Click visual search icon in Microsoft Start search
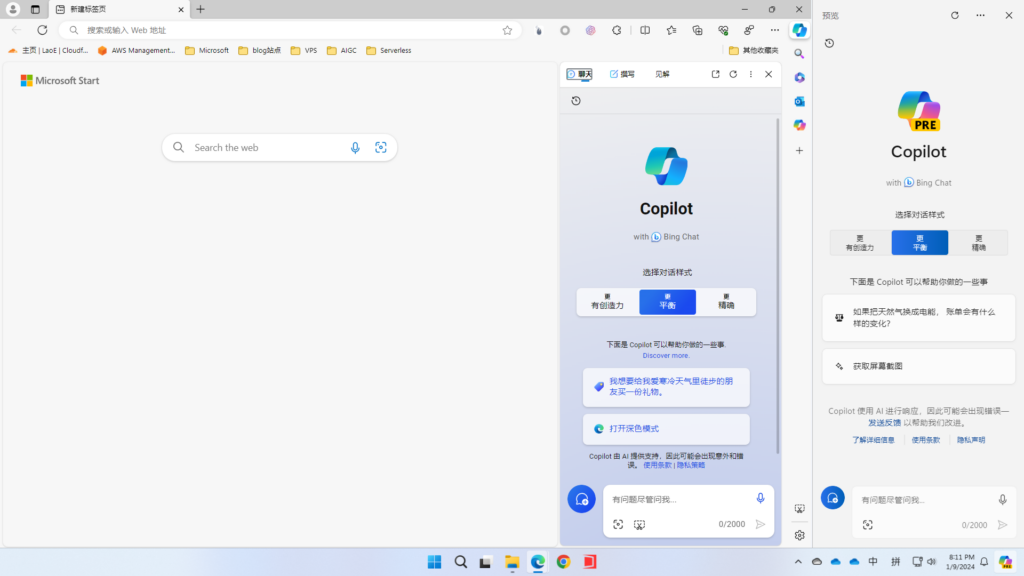This screenshot has width=1024, height=576. click(381, 148)
